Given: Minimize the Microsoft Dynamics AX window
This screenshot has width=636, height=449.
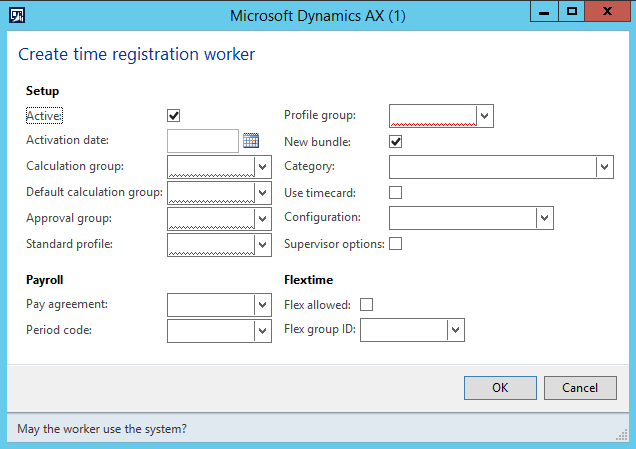Looking at the screenshot, I should coord(544,11).
